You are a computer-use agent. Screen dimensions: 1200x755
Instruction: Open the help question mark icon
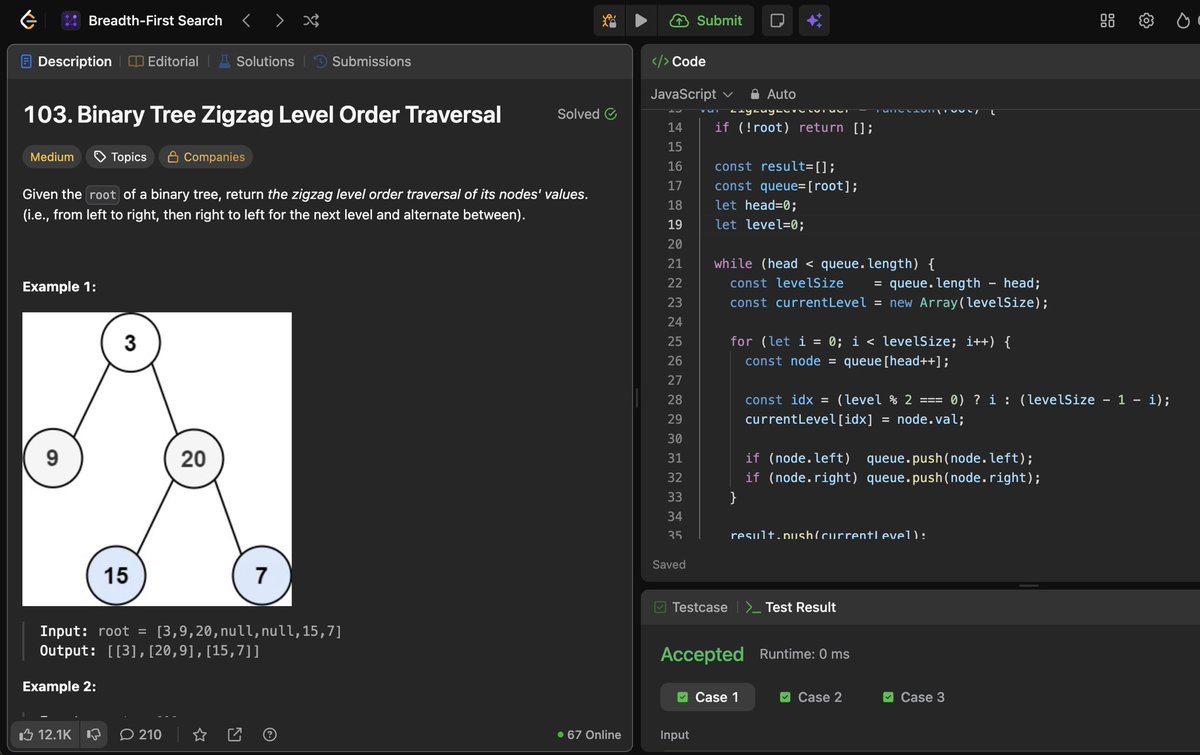coord(270,734)
